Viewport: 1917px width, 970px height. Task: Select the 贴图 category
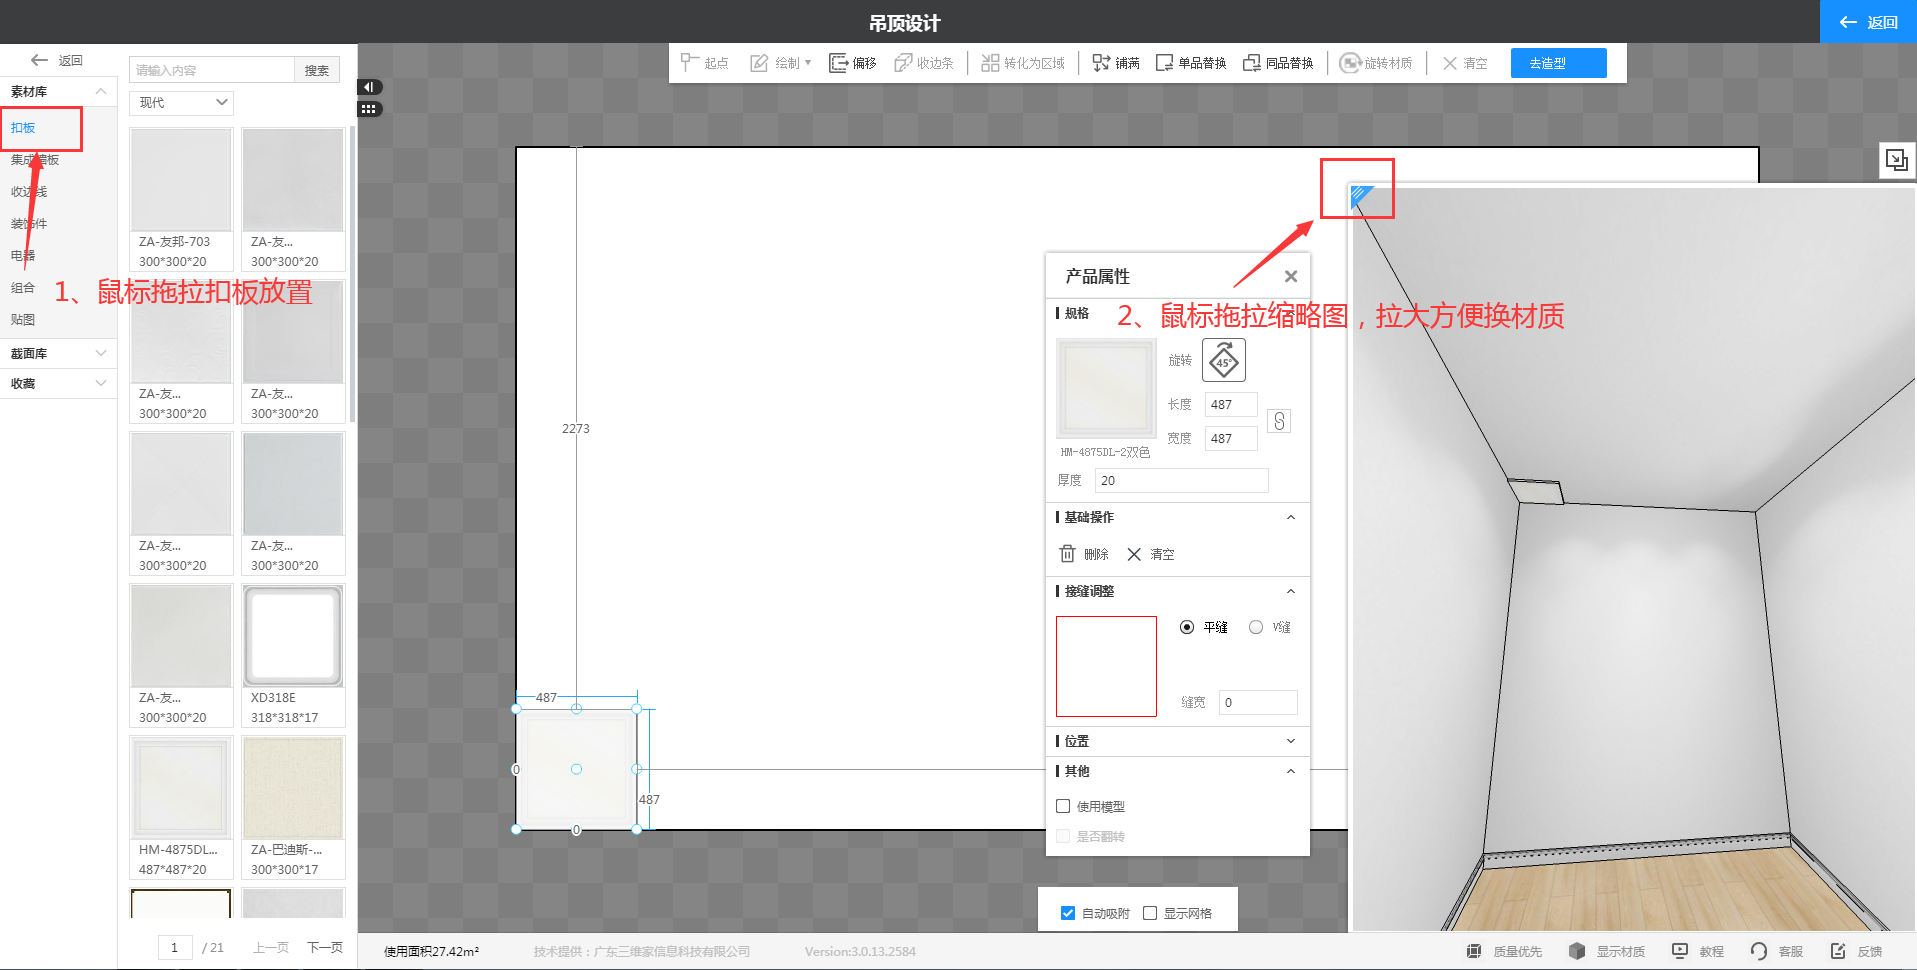pyautogui.click(x=23, y=320)
